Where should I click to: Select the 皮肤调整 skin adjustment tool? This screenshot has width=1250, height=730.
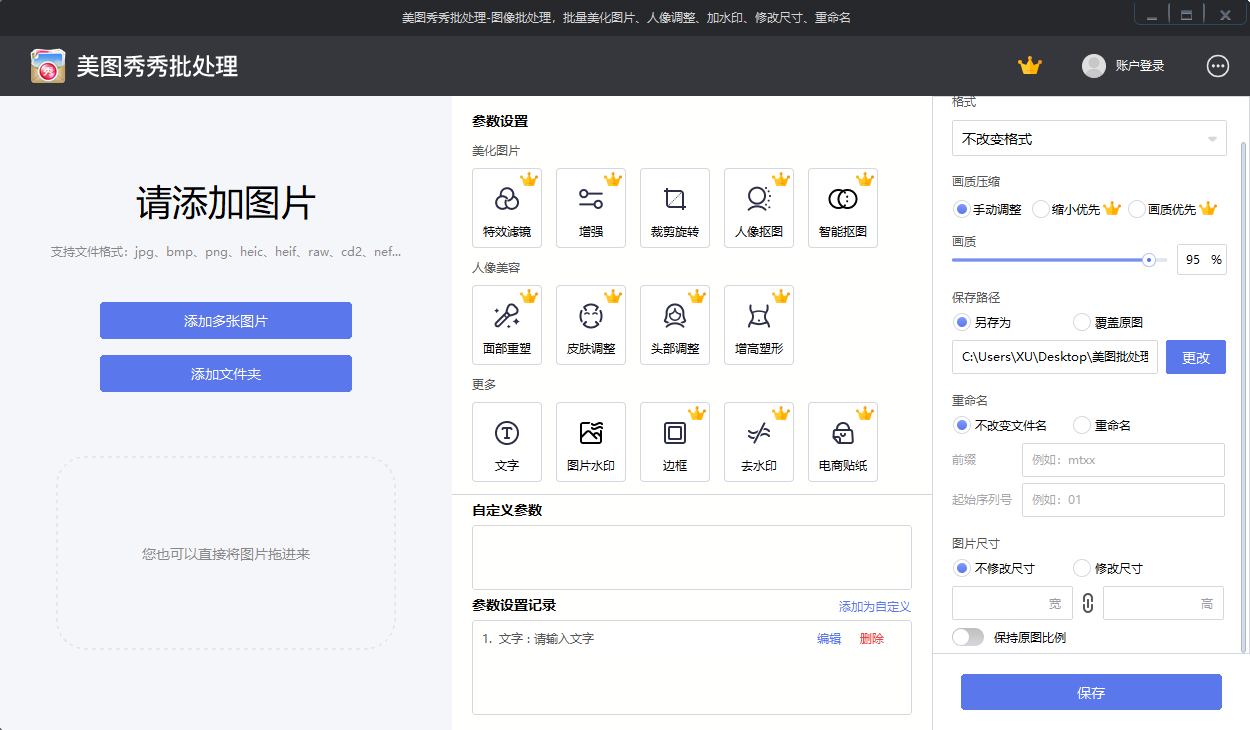(x=591, y=324)
